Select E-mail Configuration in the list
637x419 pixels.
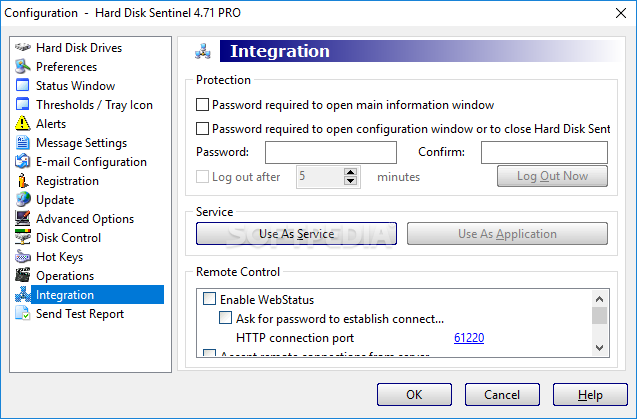point(91,162)
